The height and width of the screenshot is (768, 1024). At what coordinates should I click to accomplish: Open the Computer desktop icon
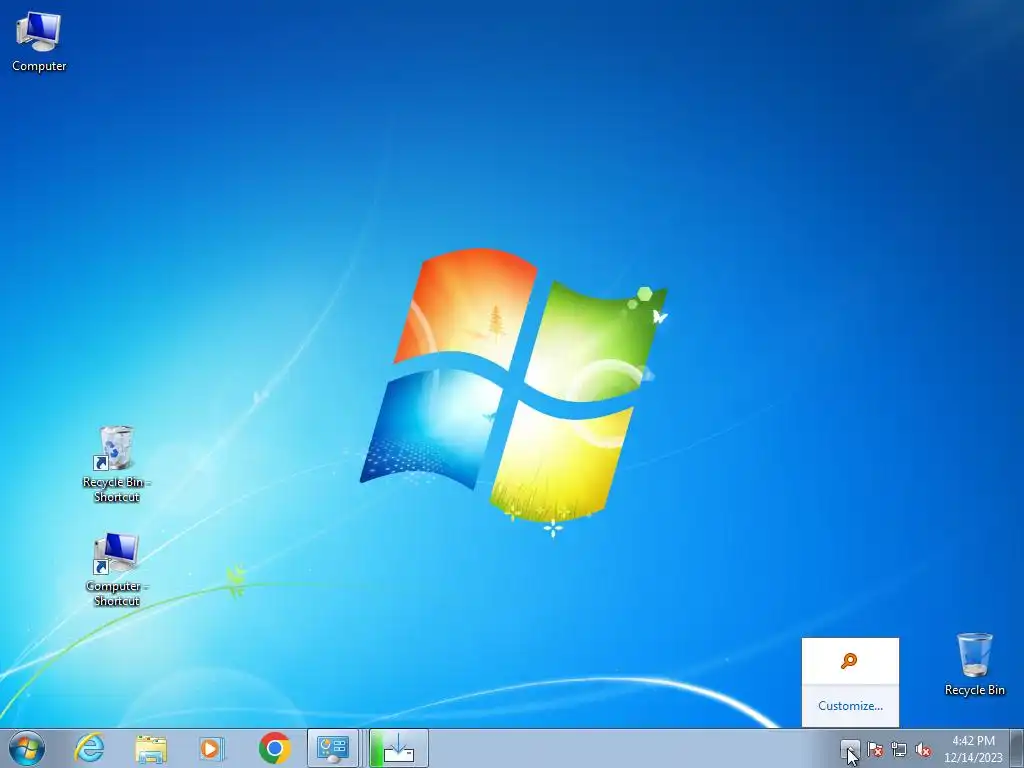point(39,42)
